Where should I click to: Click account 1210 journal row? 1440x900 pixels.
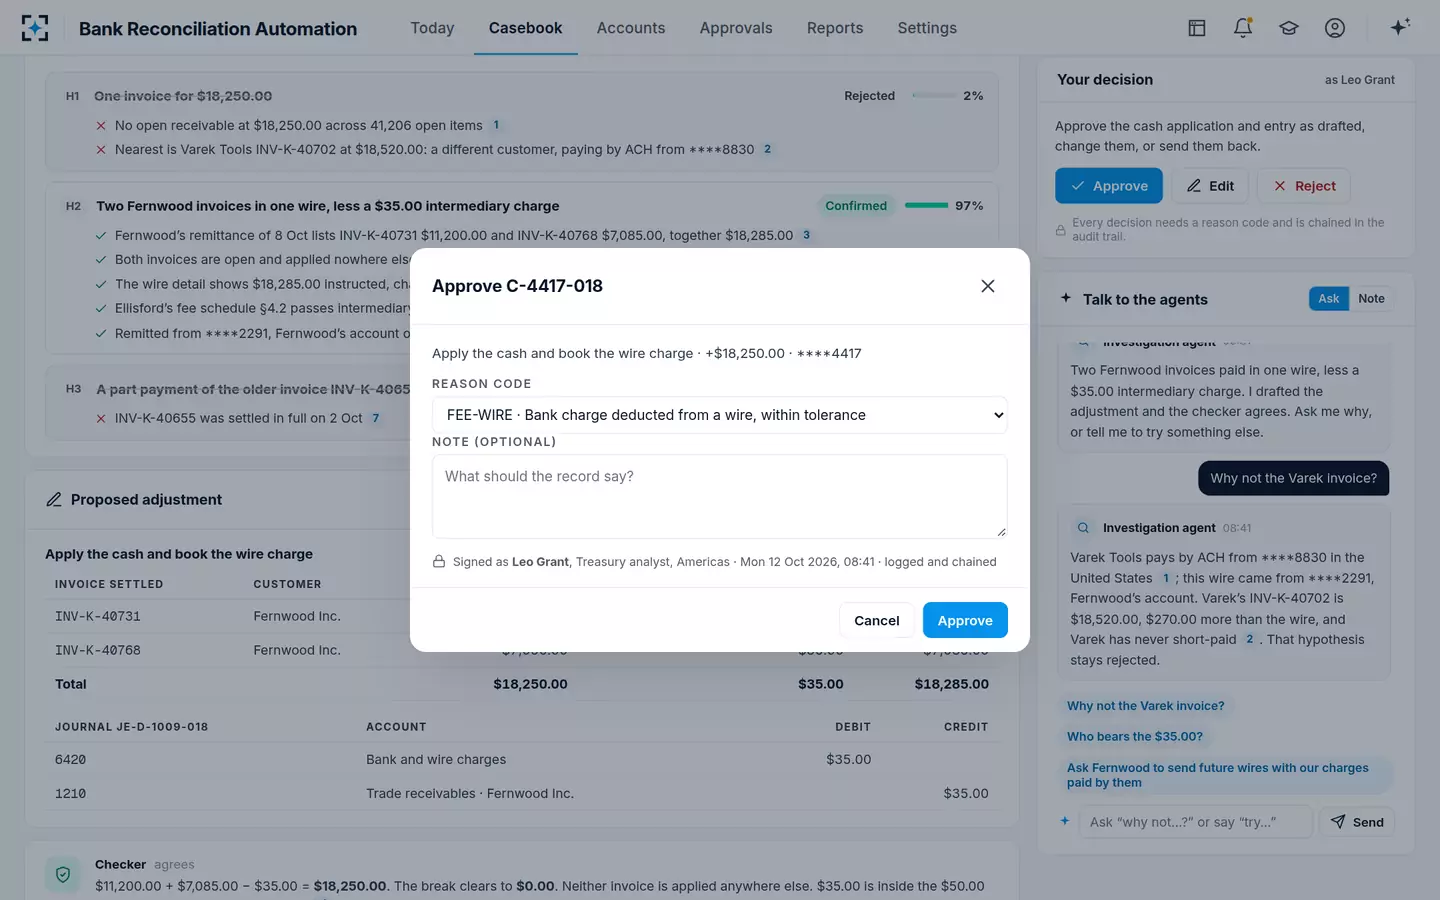pos(521,794)
